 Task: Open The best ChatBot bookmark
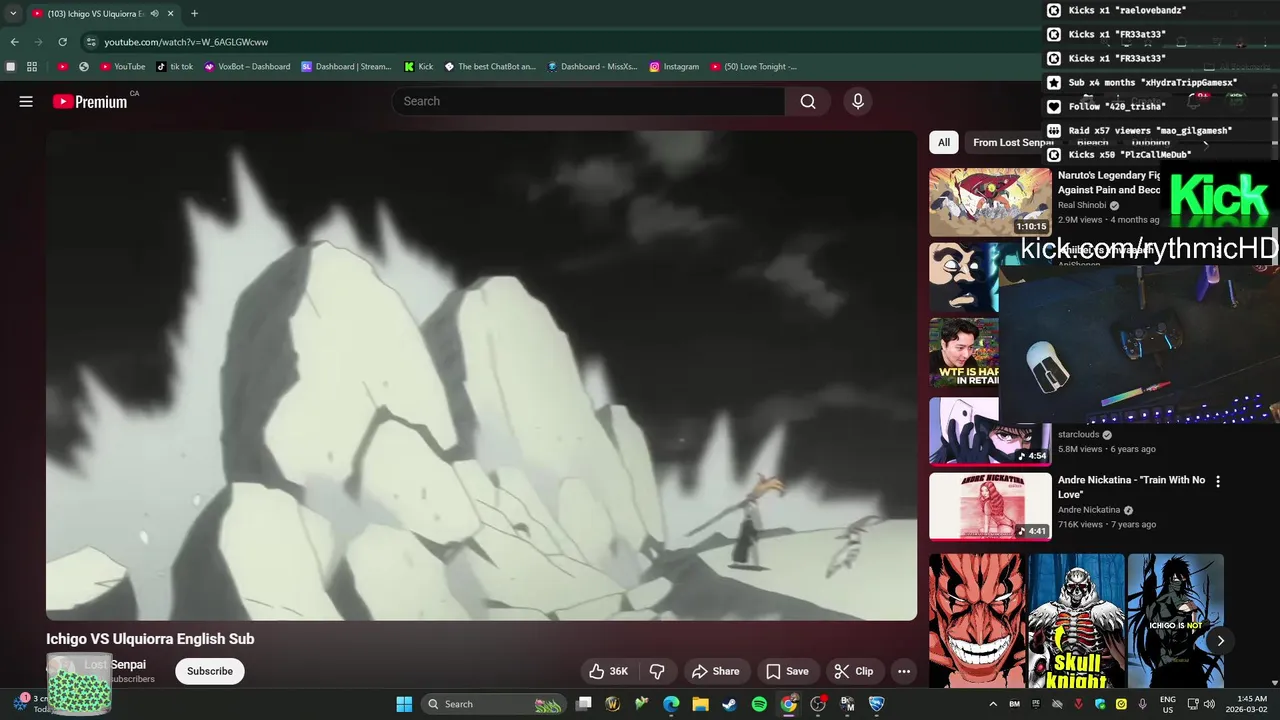click(490, 67)
